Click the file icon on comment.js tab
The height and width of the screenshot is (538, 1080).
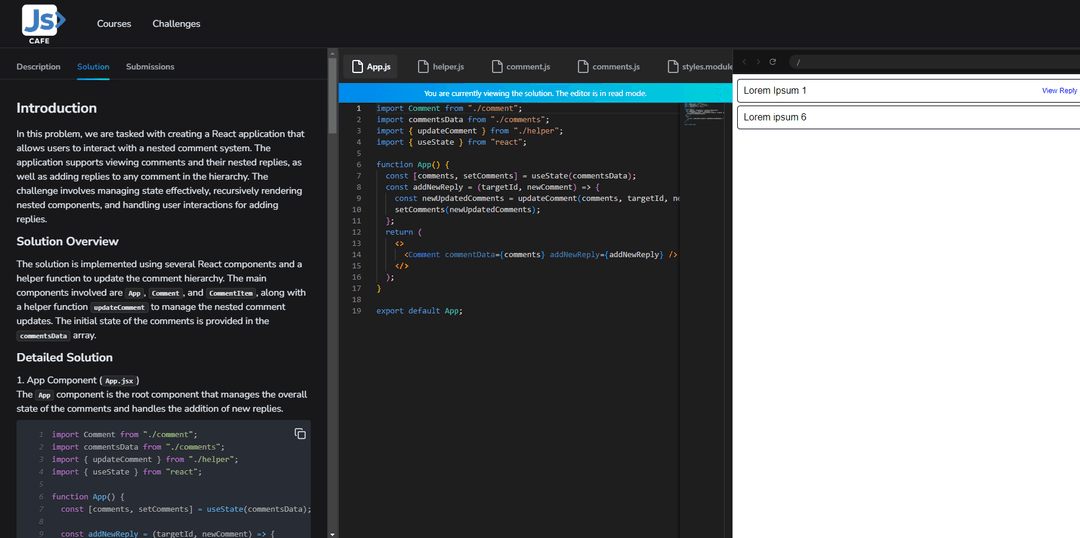pos(497,67)
